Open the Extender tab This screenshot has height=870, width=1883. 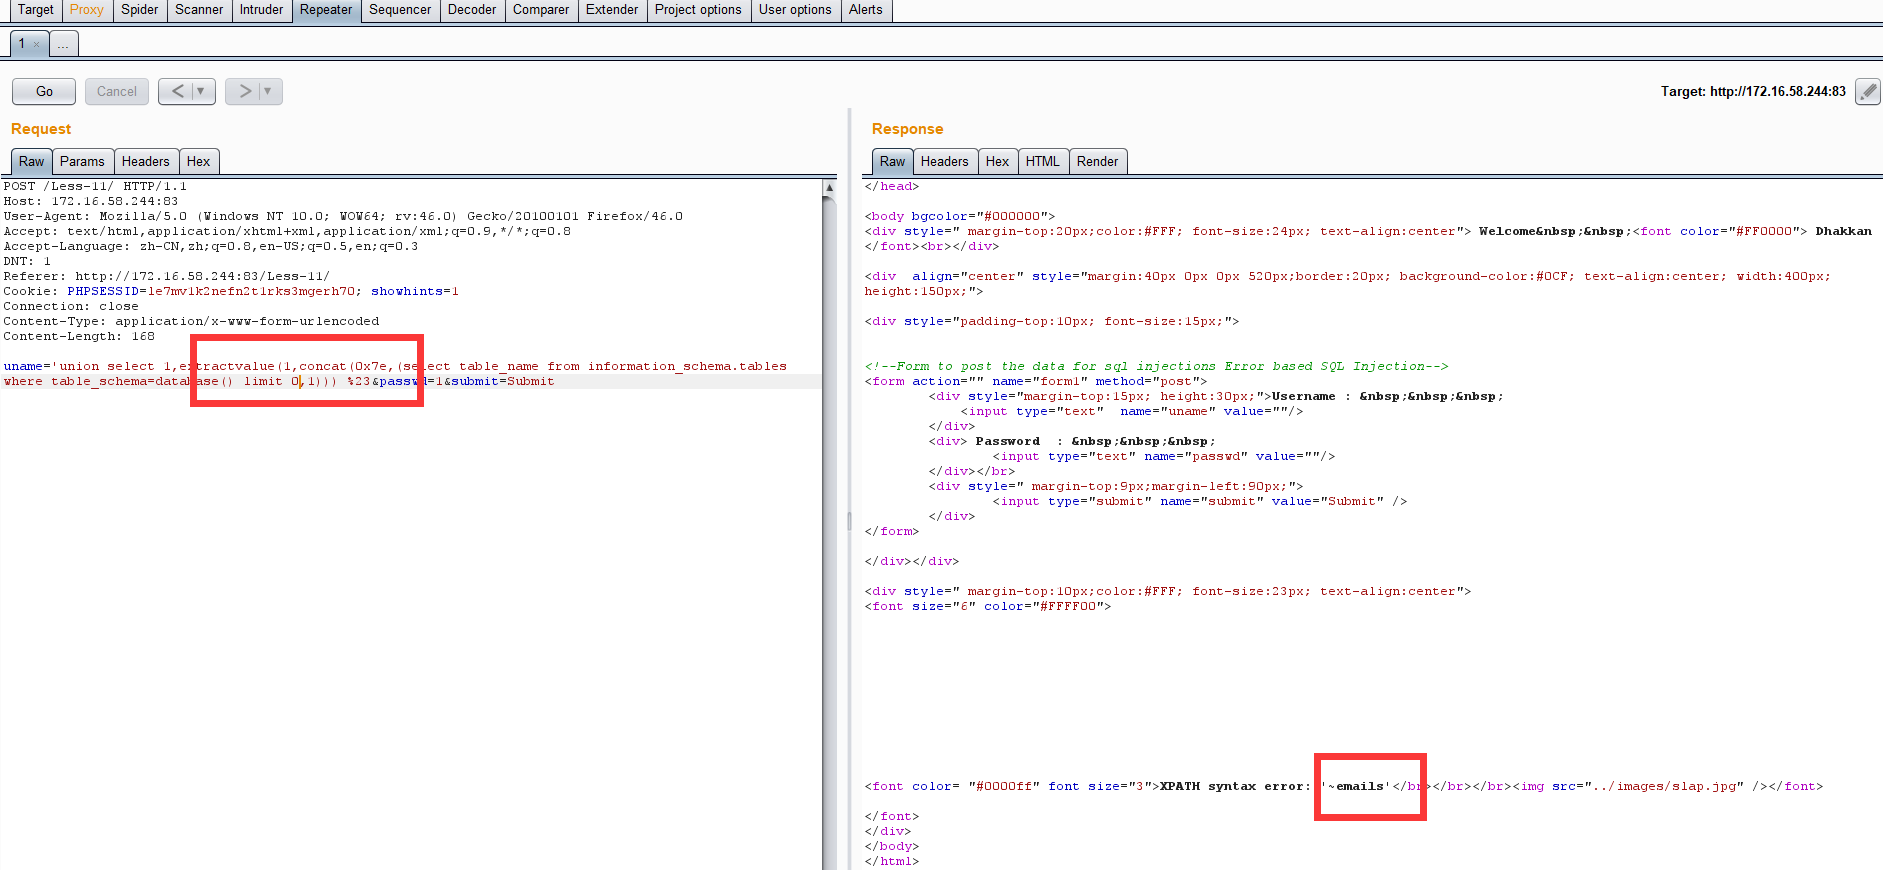tap(612, 10)
